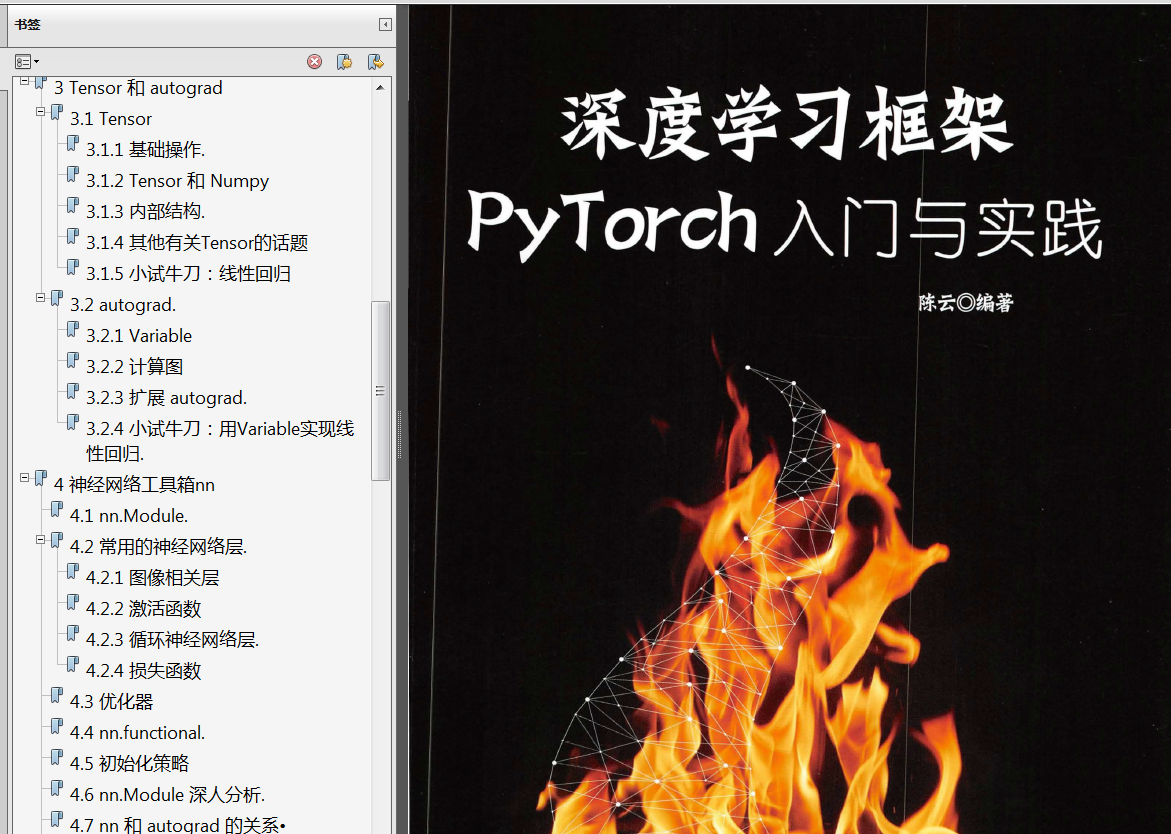
Task: Jump to bookmark '4.5 初始化策略'
Action: click(x=129, y=764)
